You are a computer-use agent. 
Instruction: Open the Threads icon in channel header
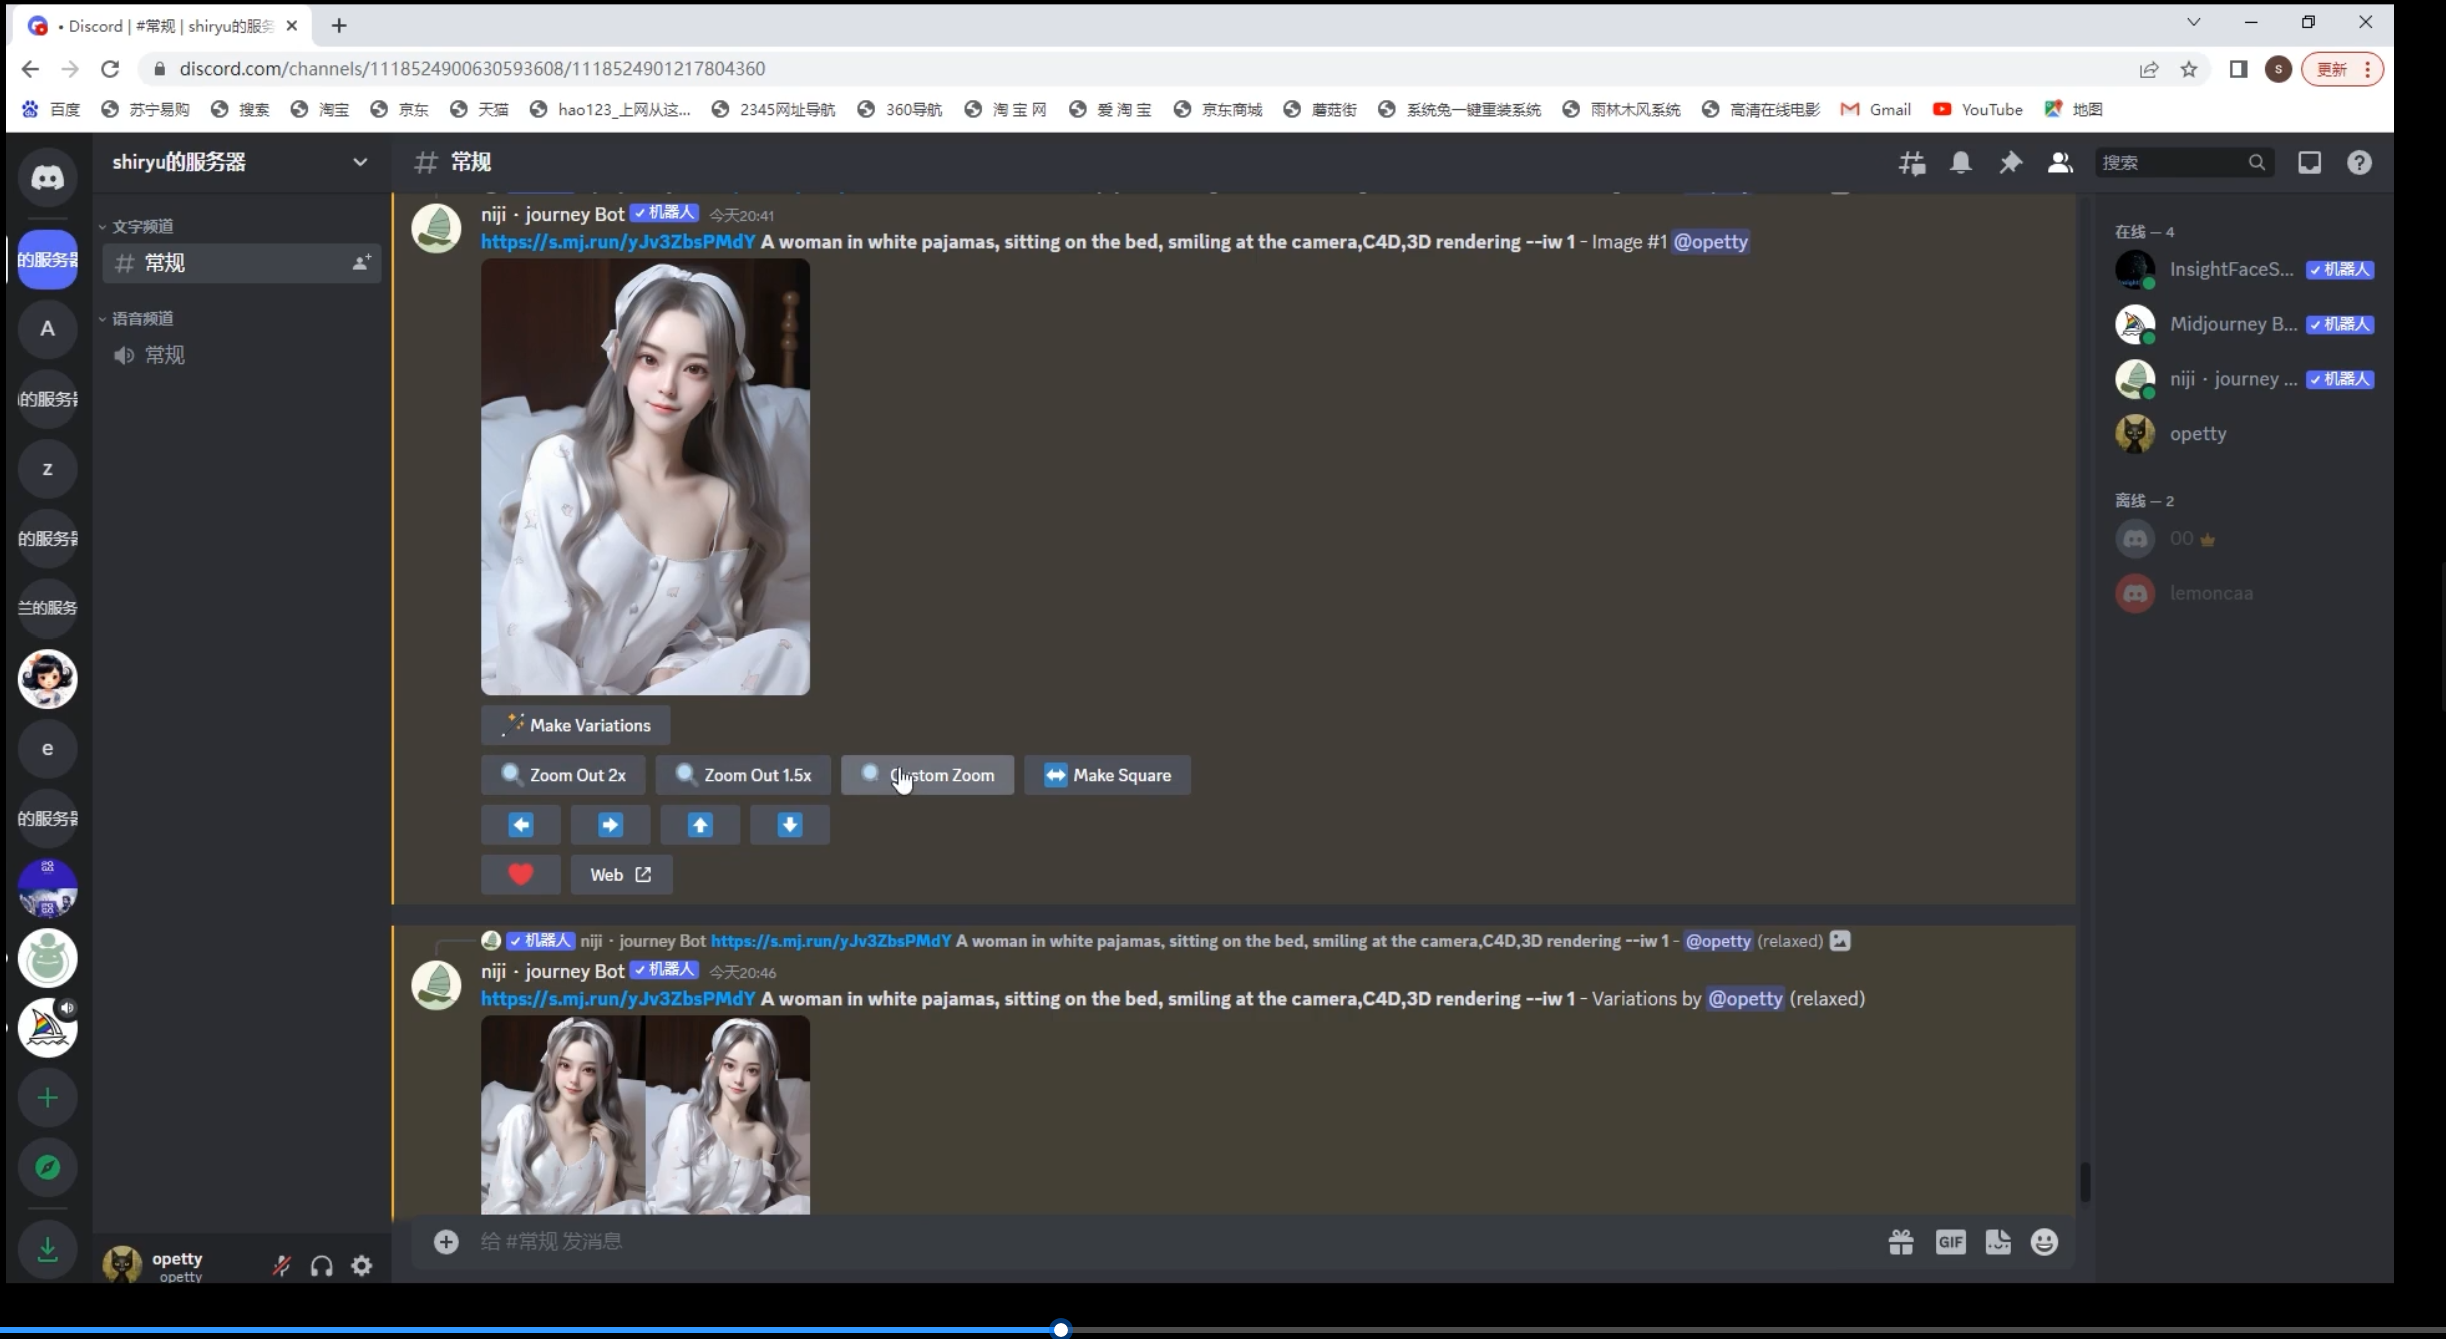coord(1912,162)
